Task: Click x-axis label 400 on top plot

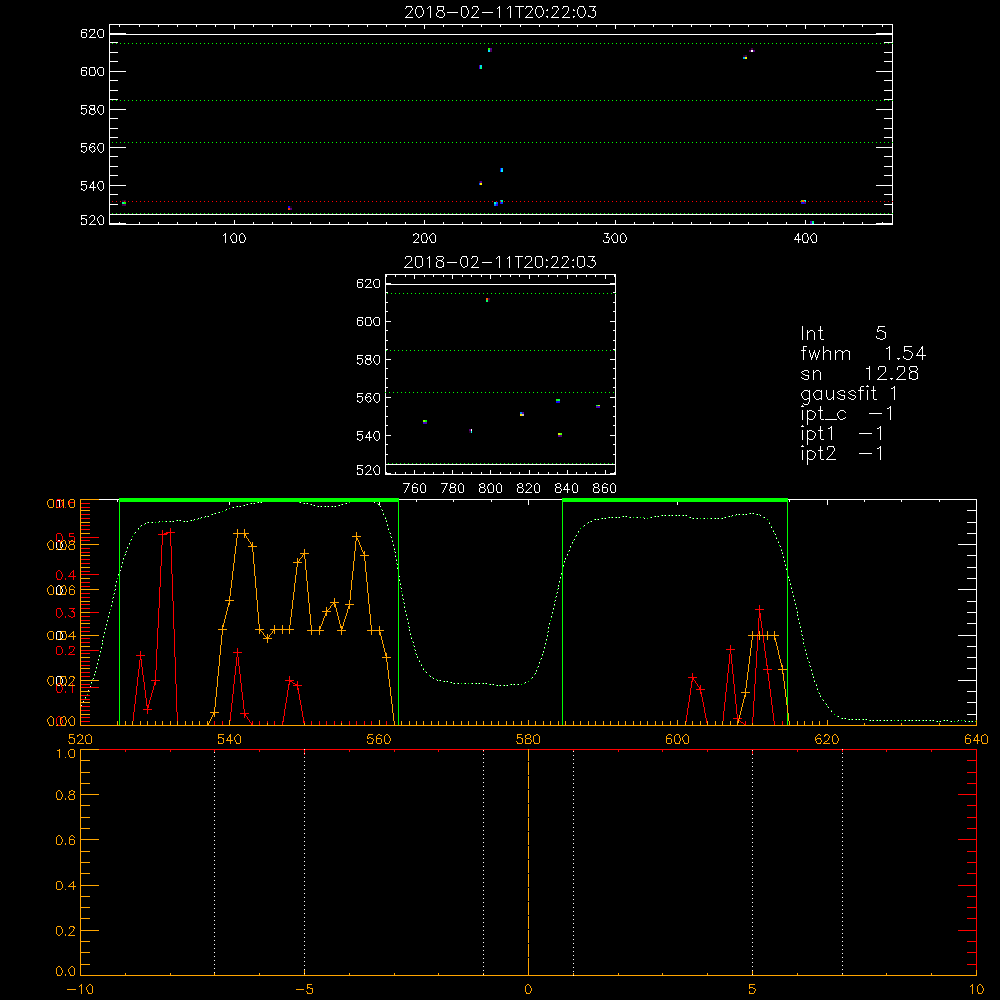Action: point(805,239)
